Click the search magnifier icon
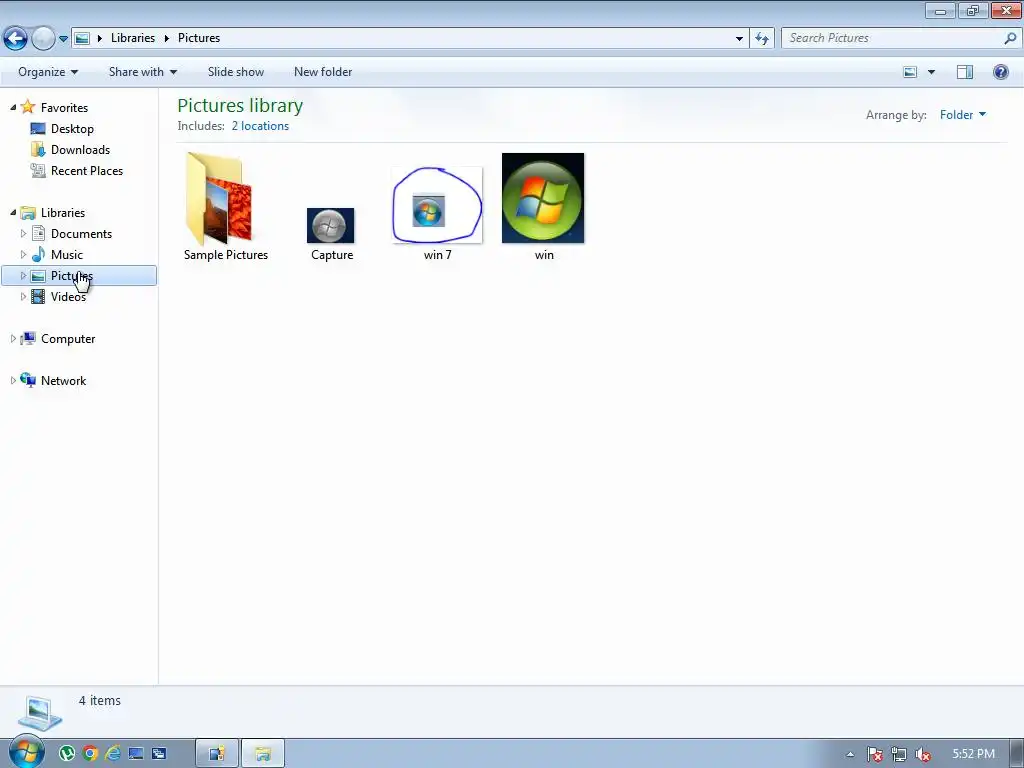 click(x=1010, y=38)
